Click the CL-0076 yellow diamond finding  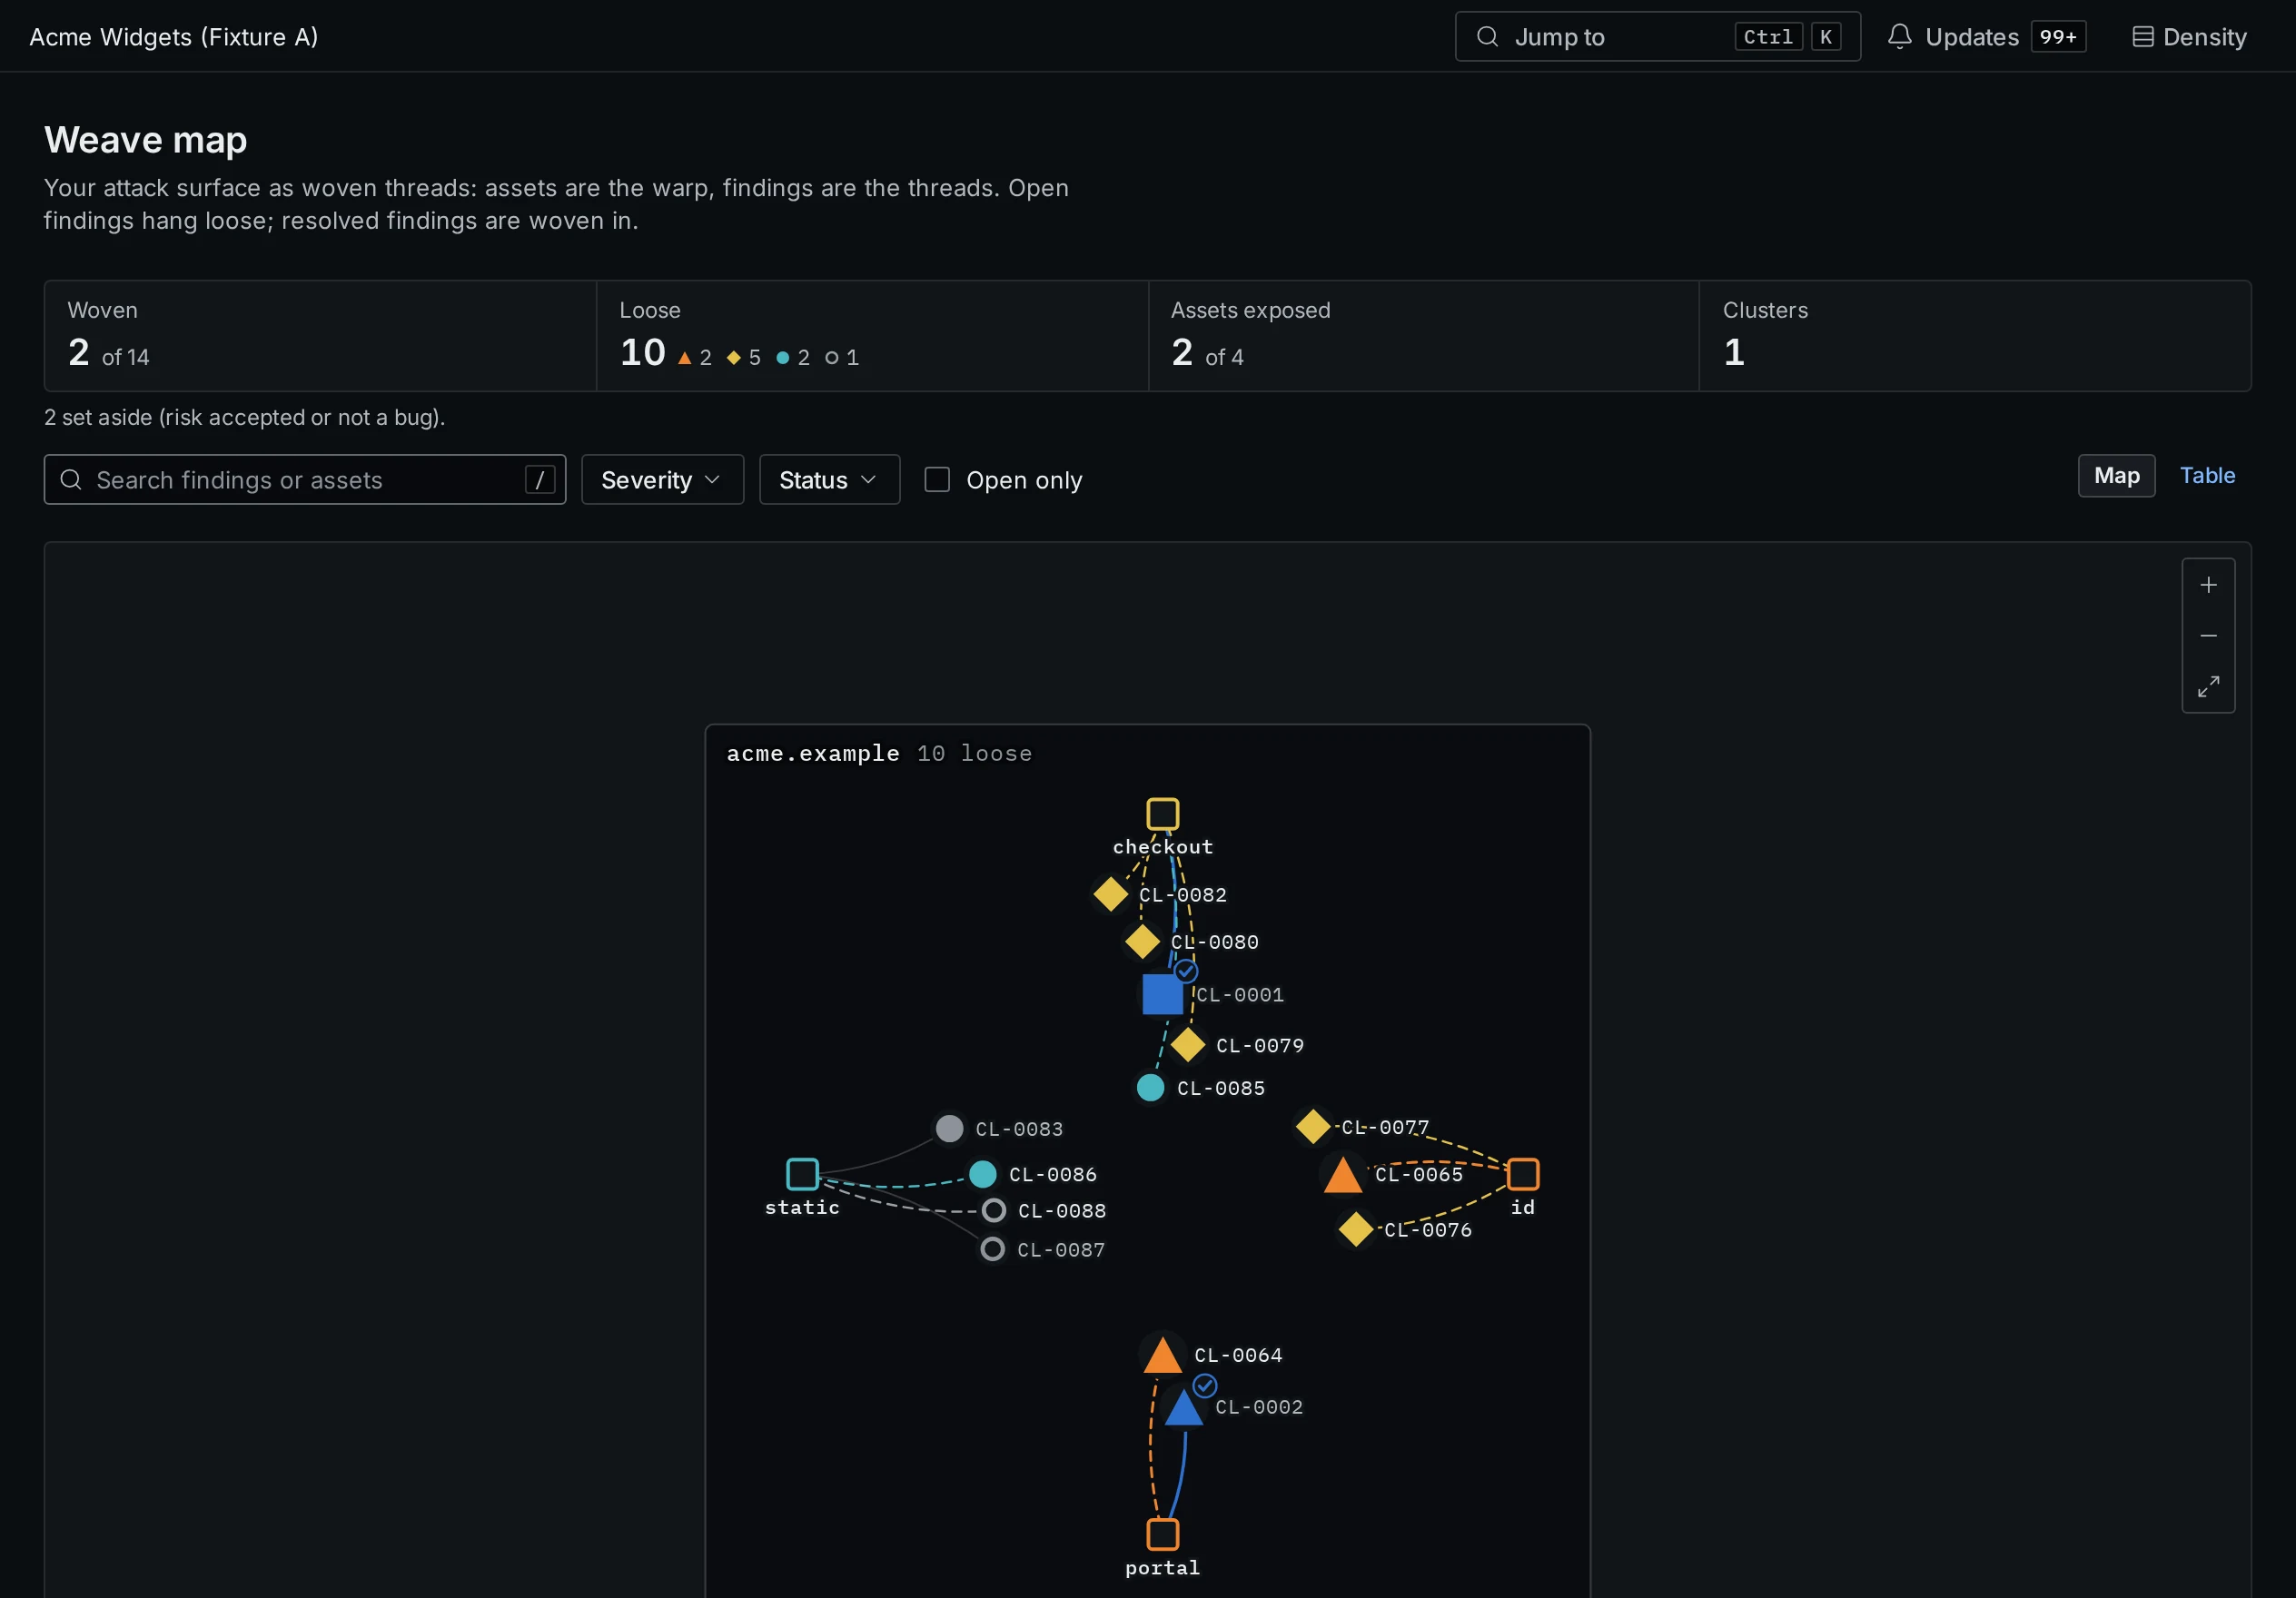tap(1355, 1229)
